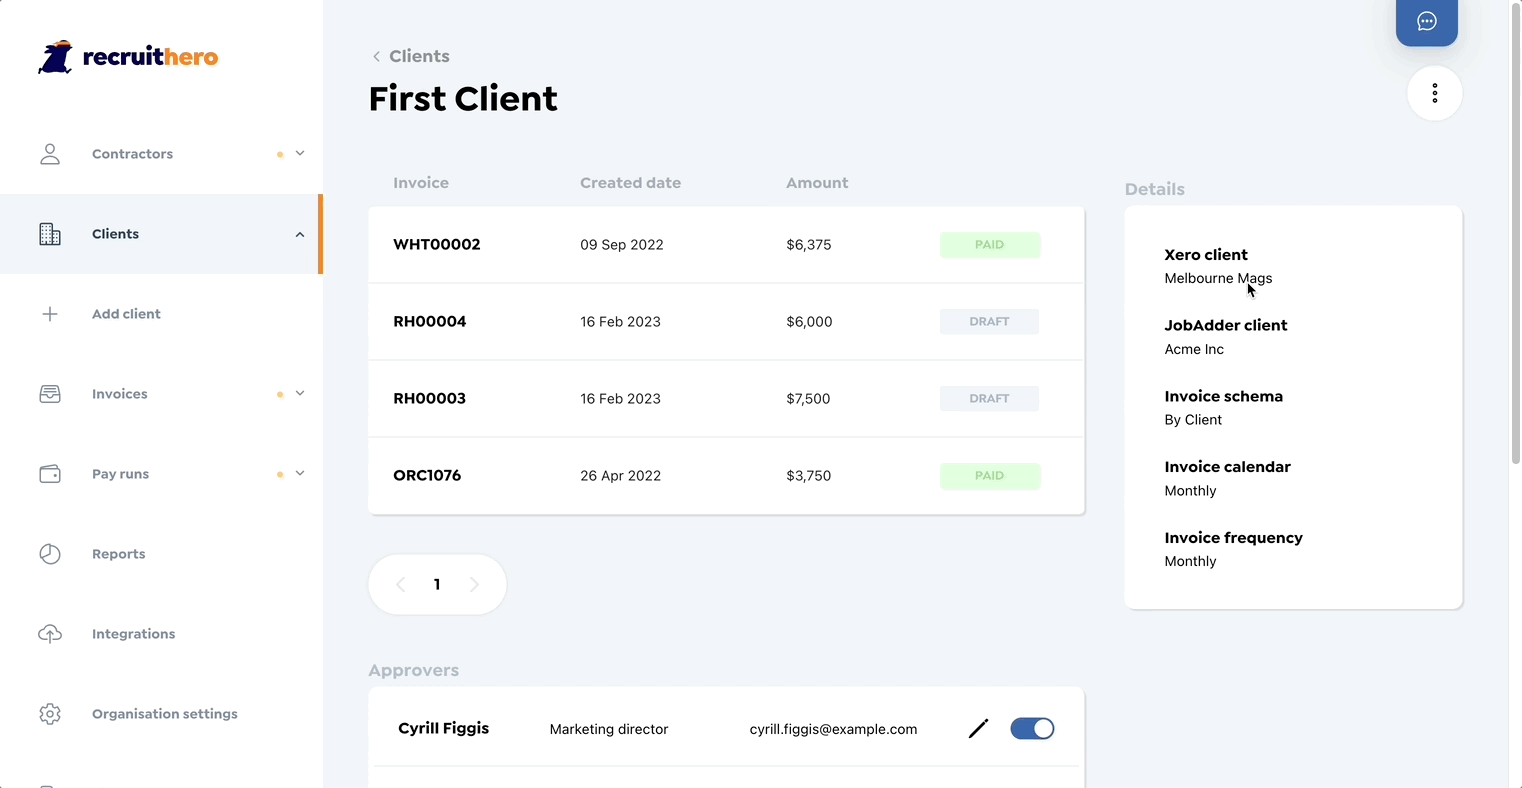This screenshot has width=1522, height=788.
Task: Click the Reports pie chart icon
Action: point(50,554)
